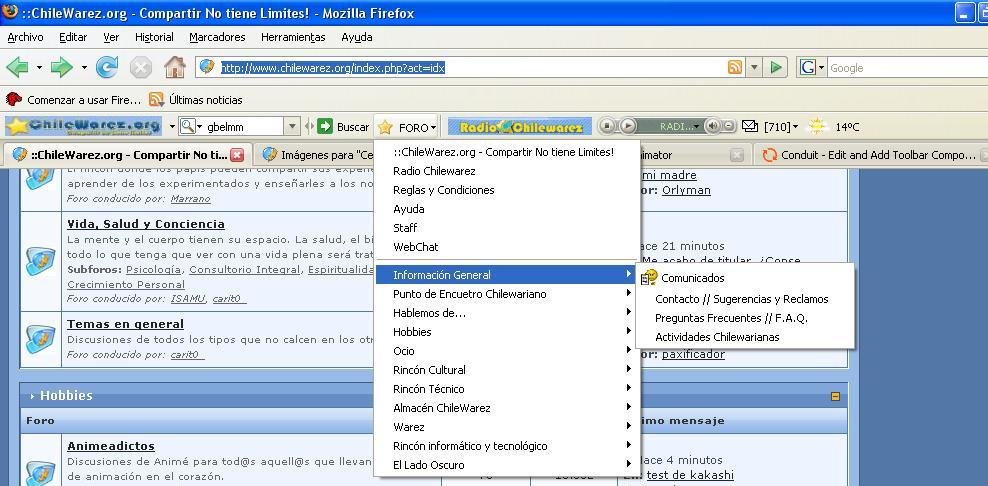Click the RSS feed icon in address bar
This screenshot has height=486, width=988.
pyautogui.click(x=735, y=67)
